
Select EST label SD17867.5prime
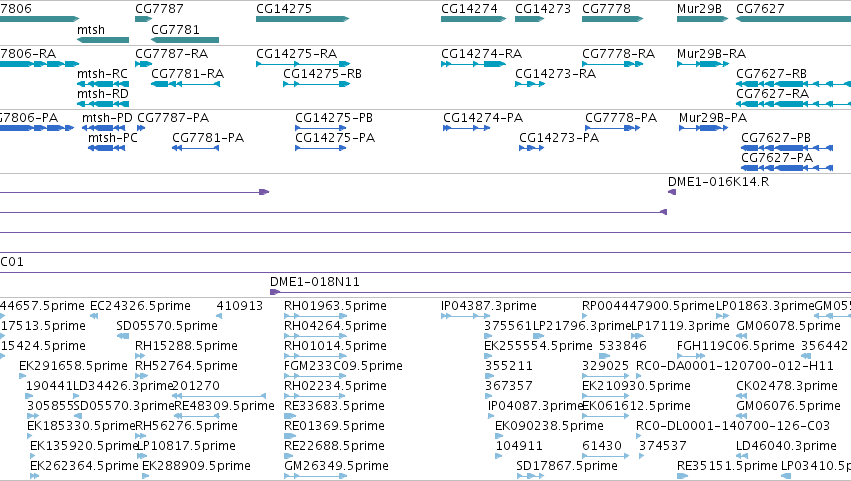coord(567,466)
